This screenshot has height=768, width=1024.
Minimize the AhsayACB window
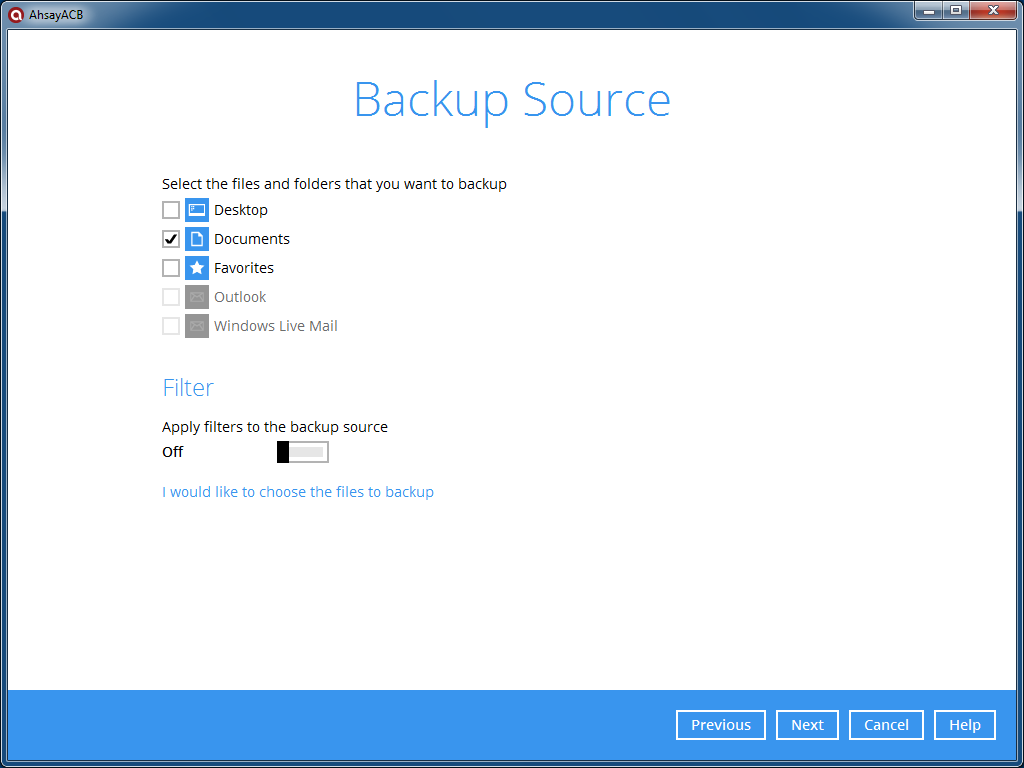click(929, 10)
